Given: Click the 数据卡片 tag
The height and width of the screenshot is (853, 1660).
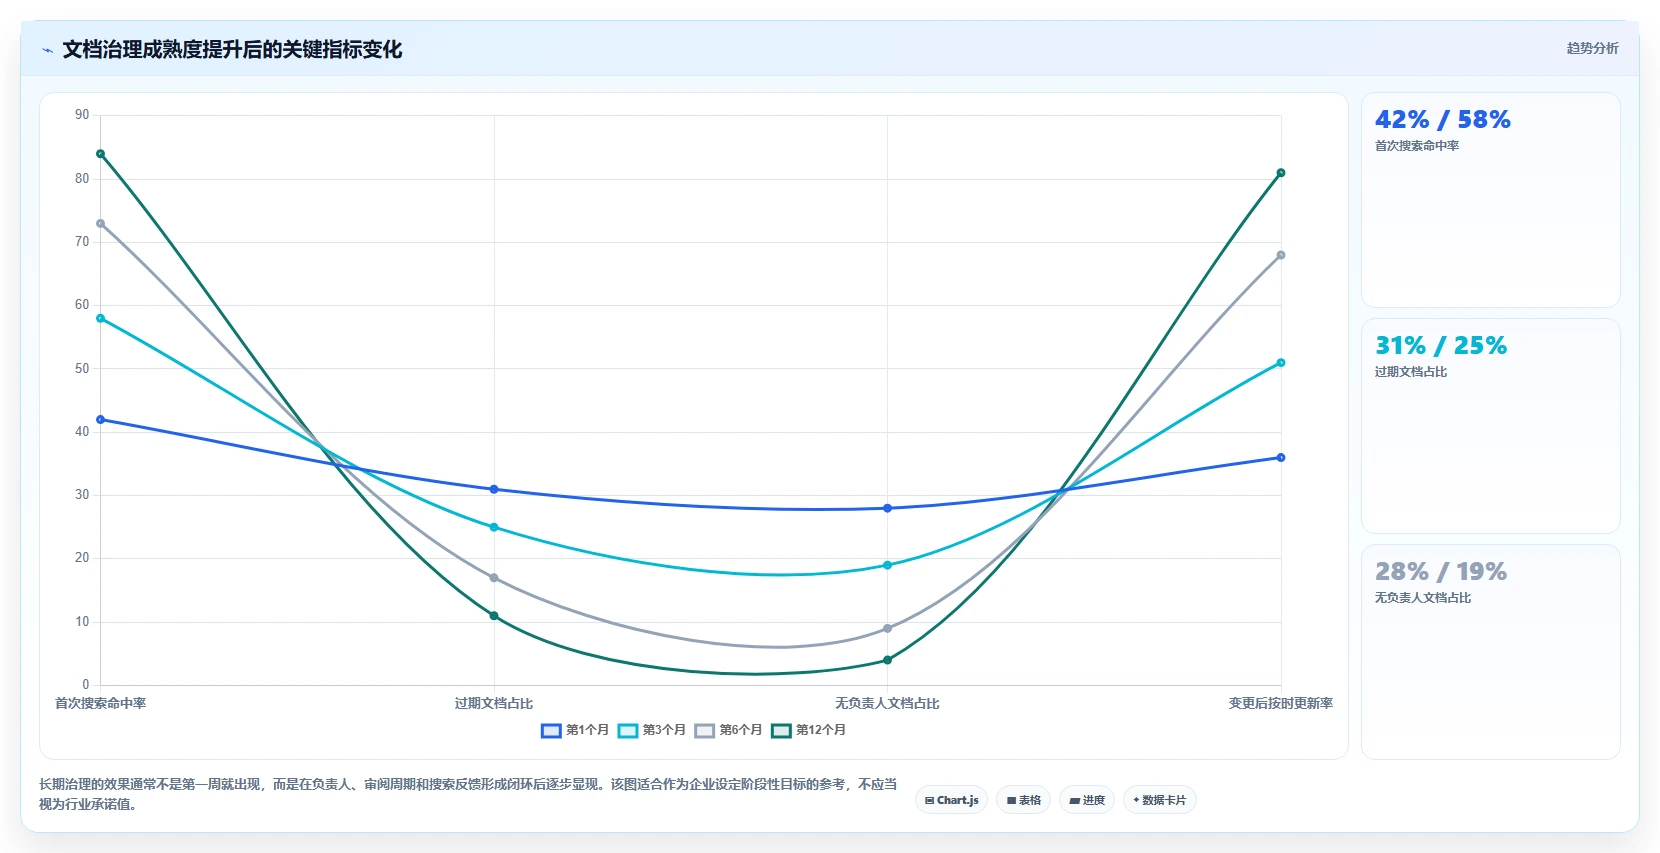Looking at the screenshot, I should point(1160,800).
